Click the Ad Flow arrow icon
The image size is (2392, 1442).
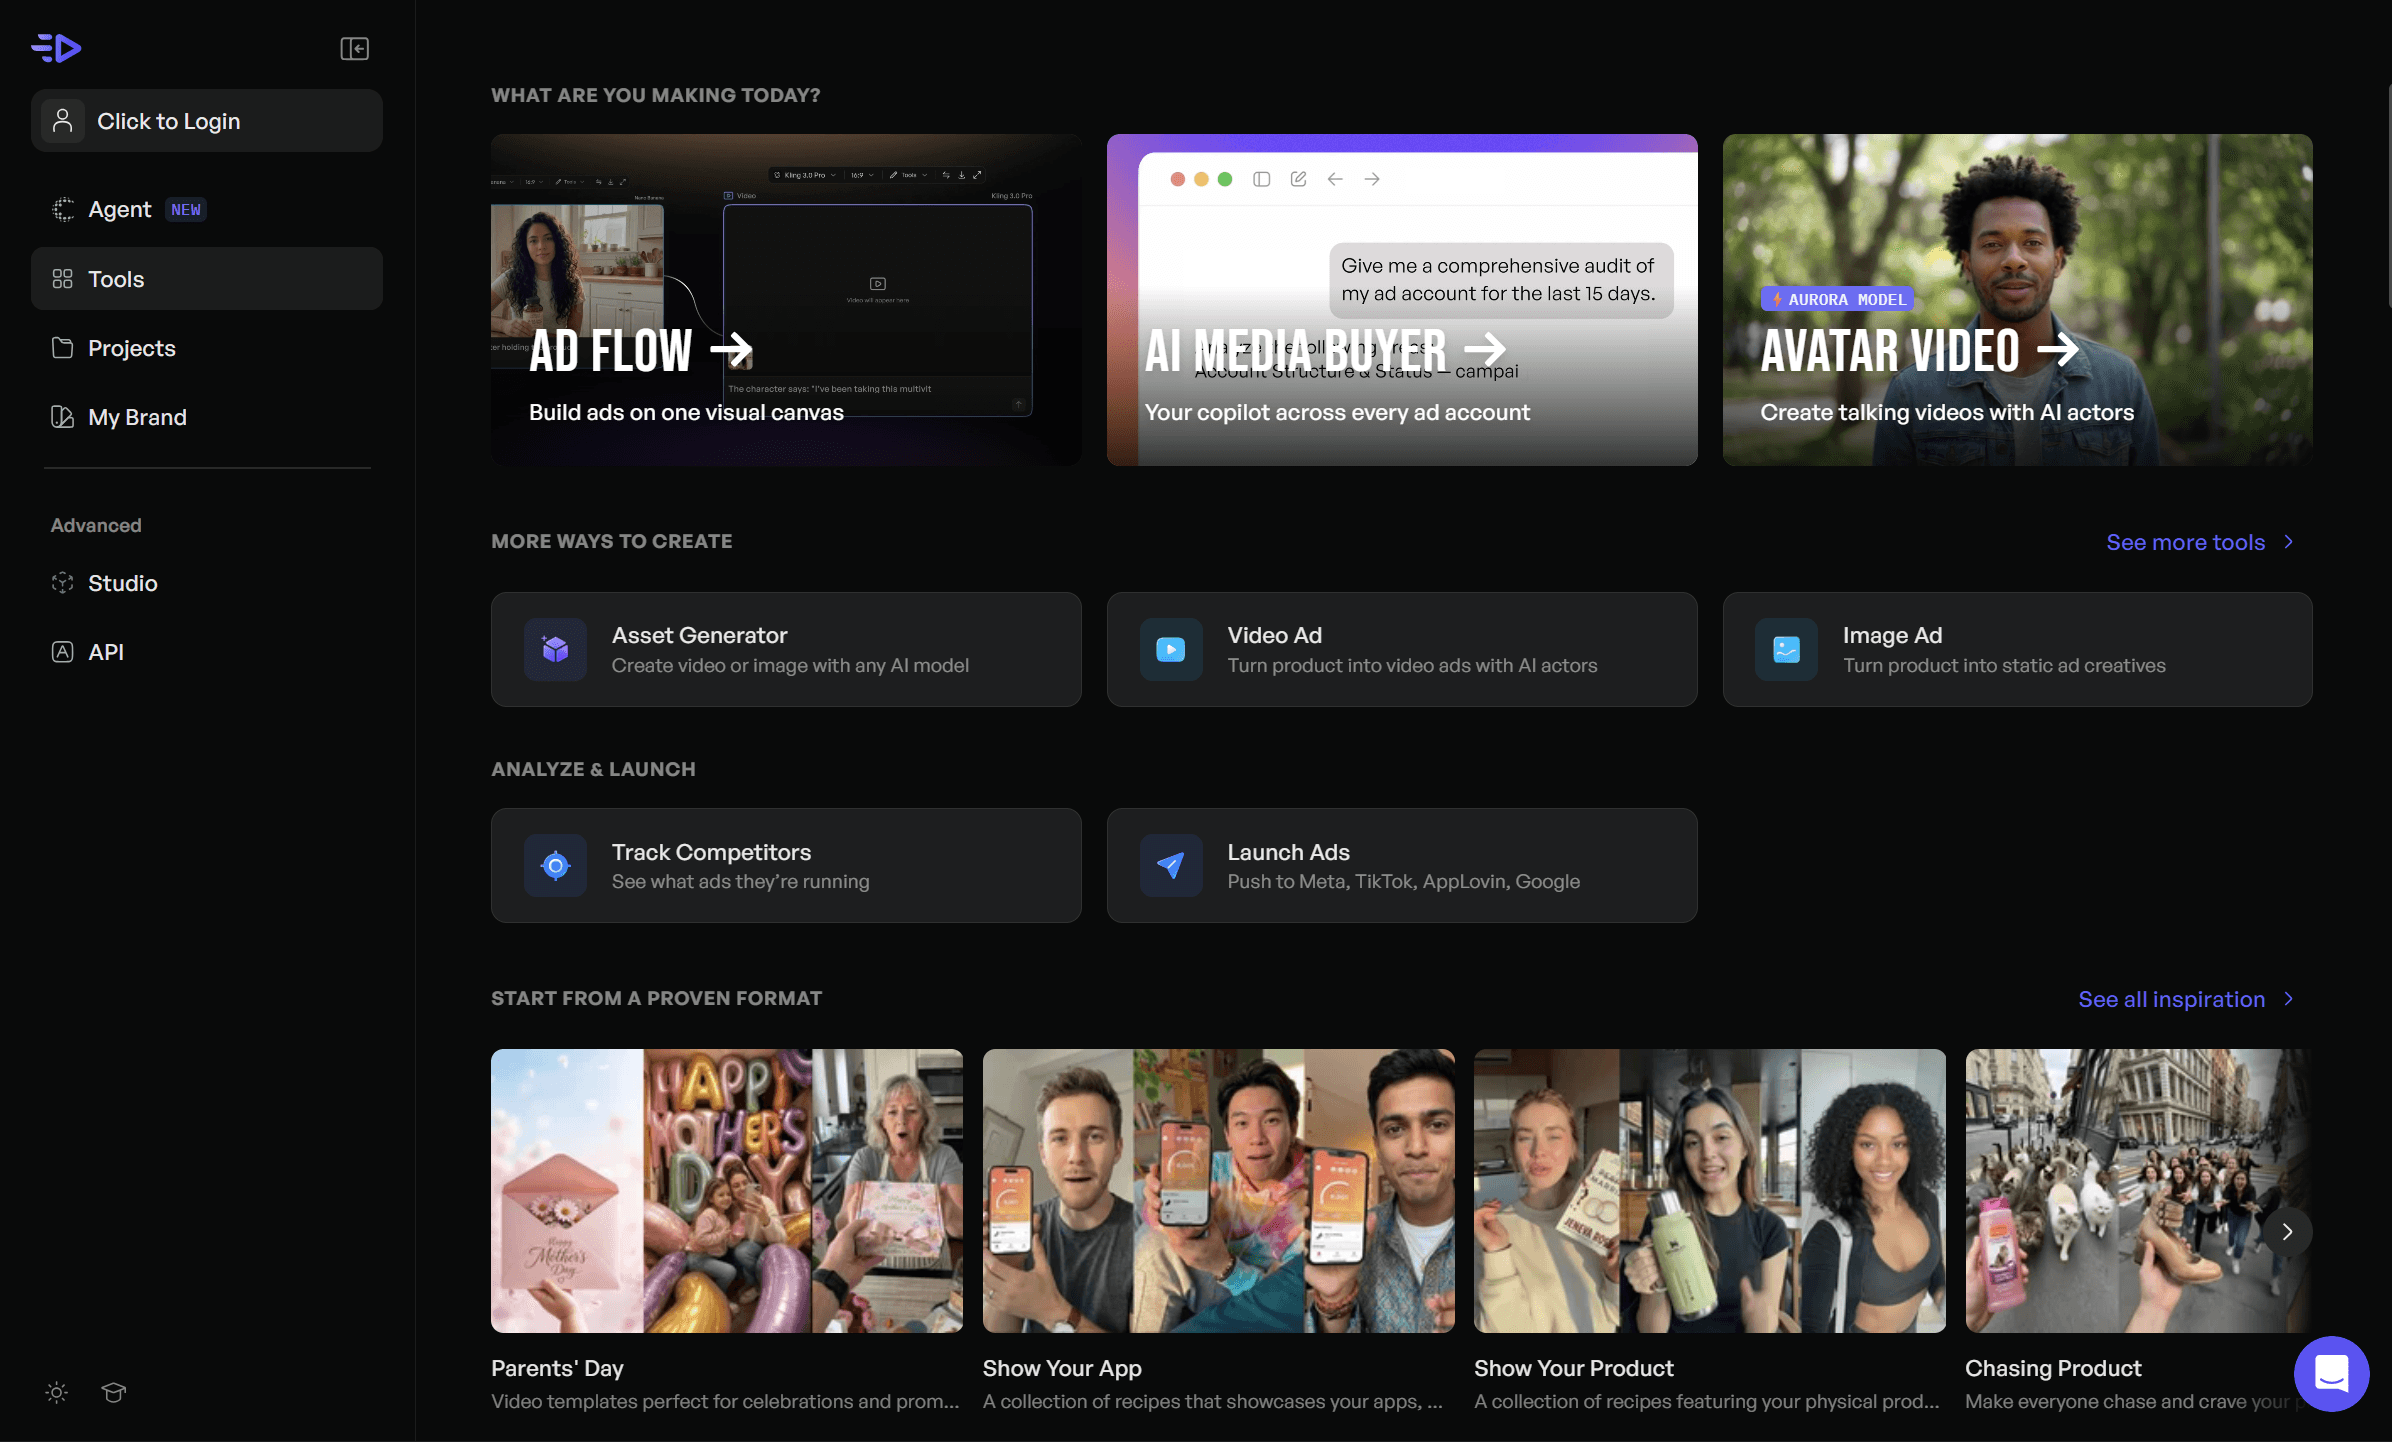731,350
